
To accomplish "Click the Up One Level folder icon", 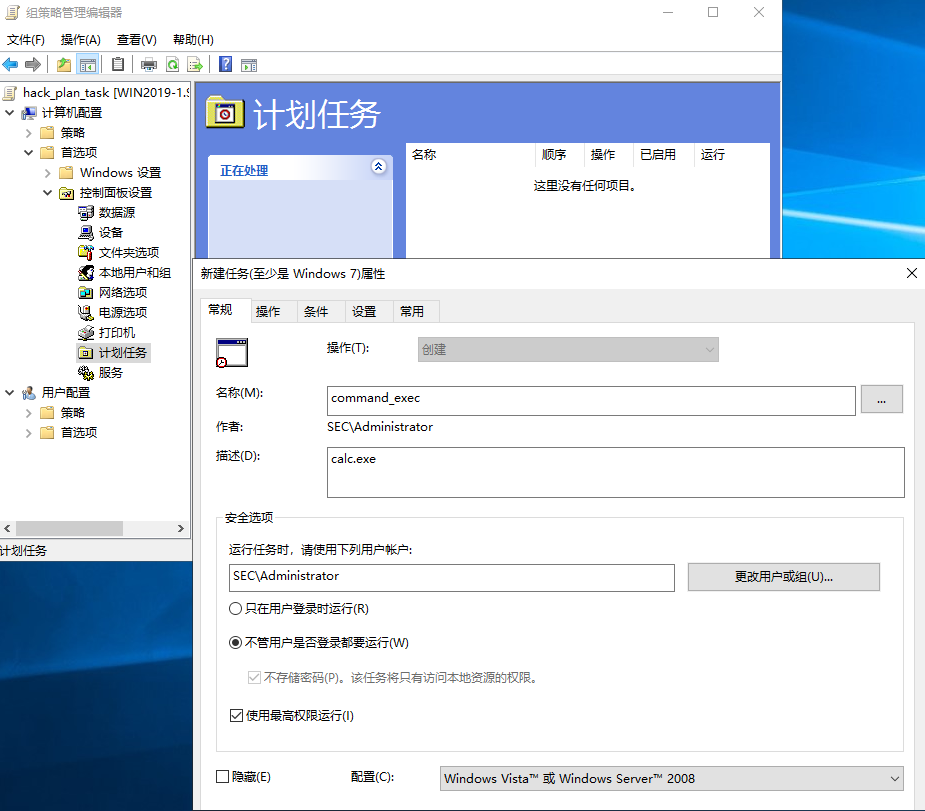I will 64,64.
